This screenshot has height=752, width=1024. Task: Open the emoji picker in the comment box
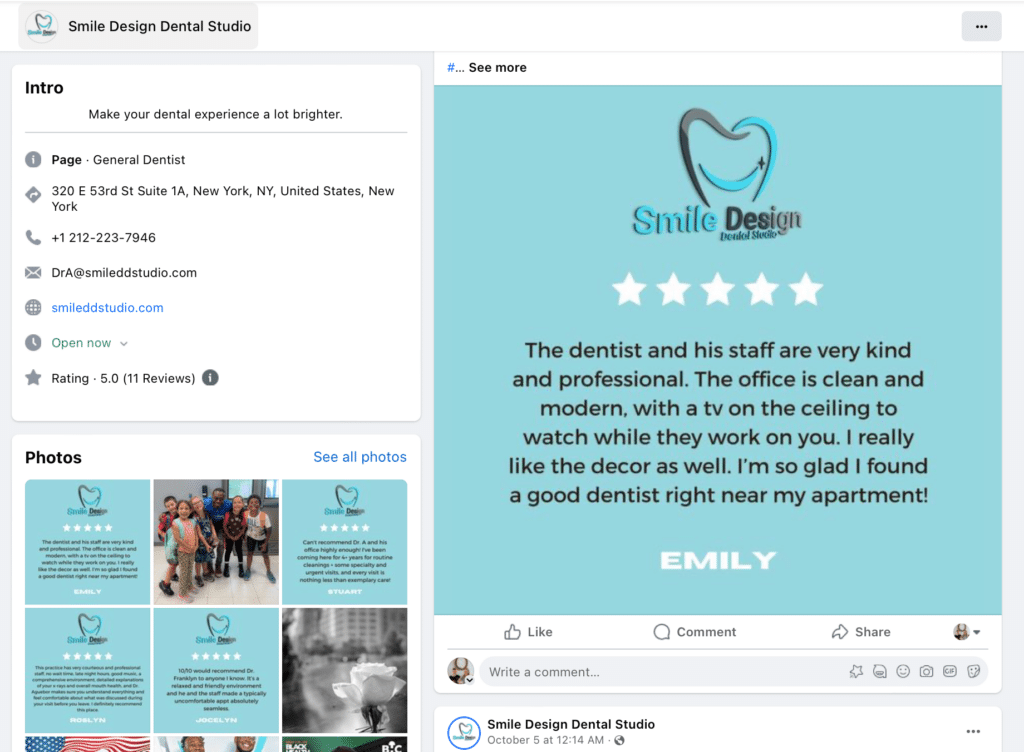point(903,672)
